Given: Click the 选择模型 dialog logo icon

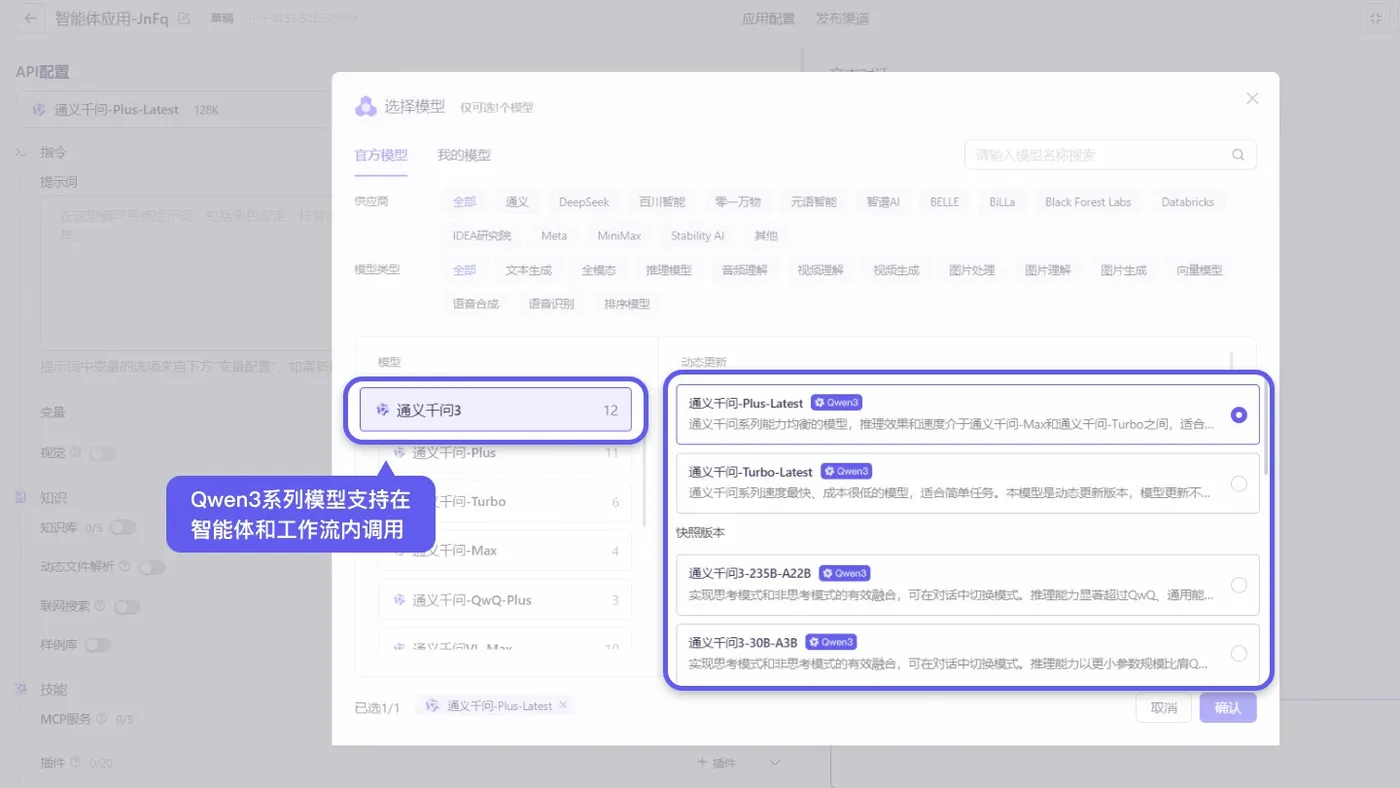Looking at the screenshot, I should (x=366, y=106).
